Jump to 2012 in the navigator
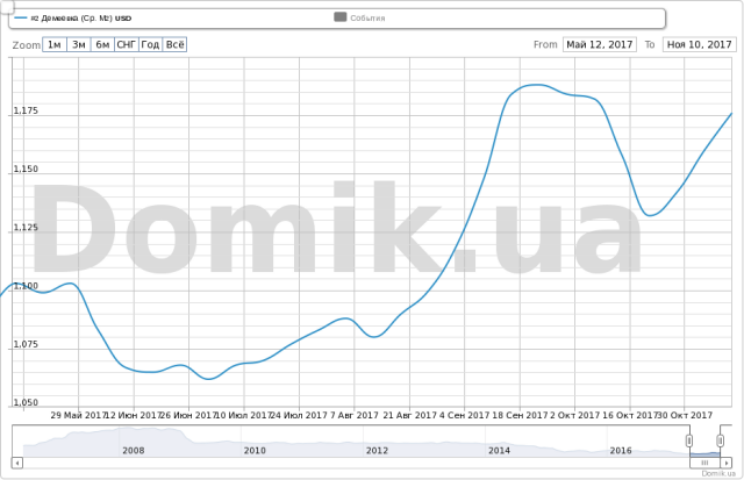This screenshot has width=744, height=480. 377,450
